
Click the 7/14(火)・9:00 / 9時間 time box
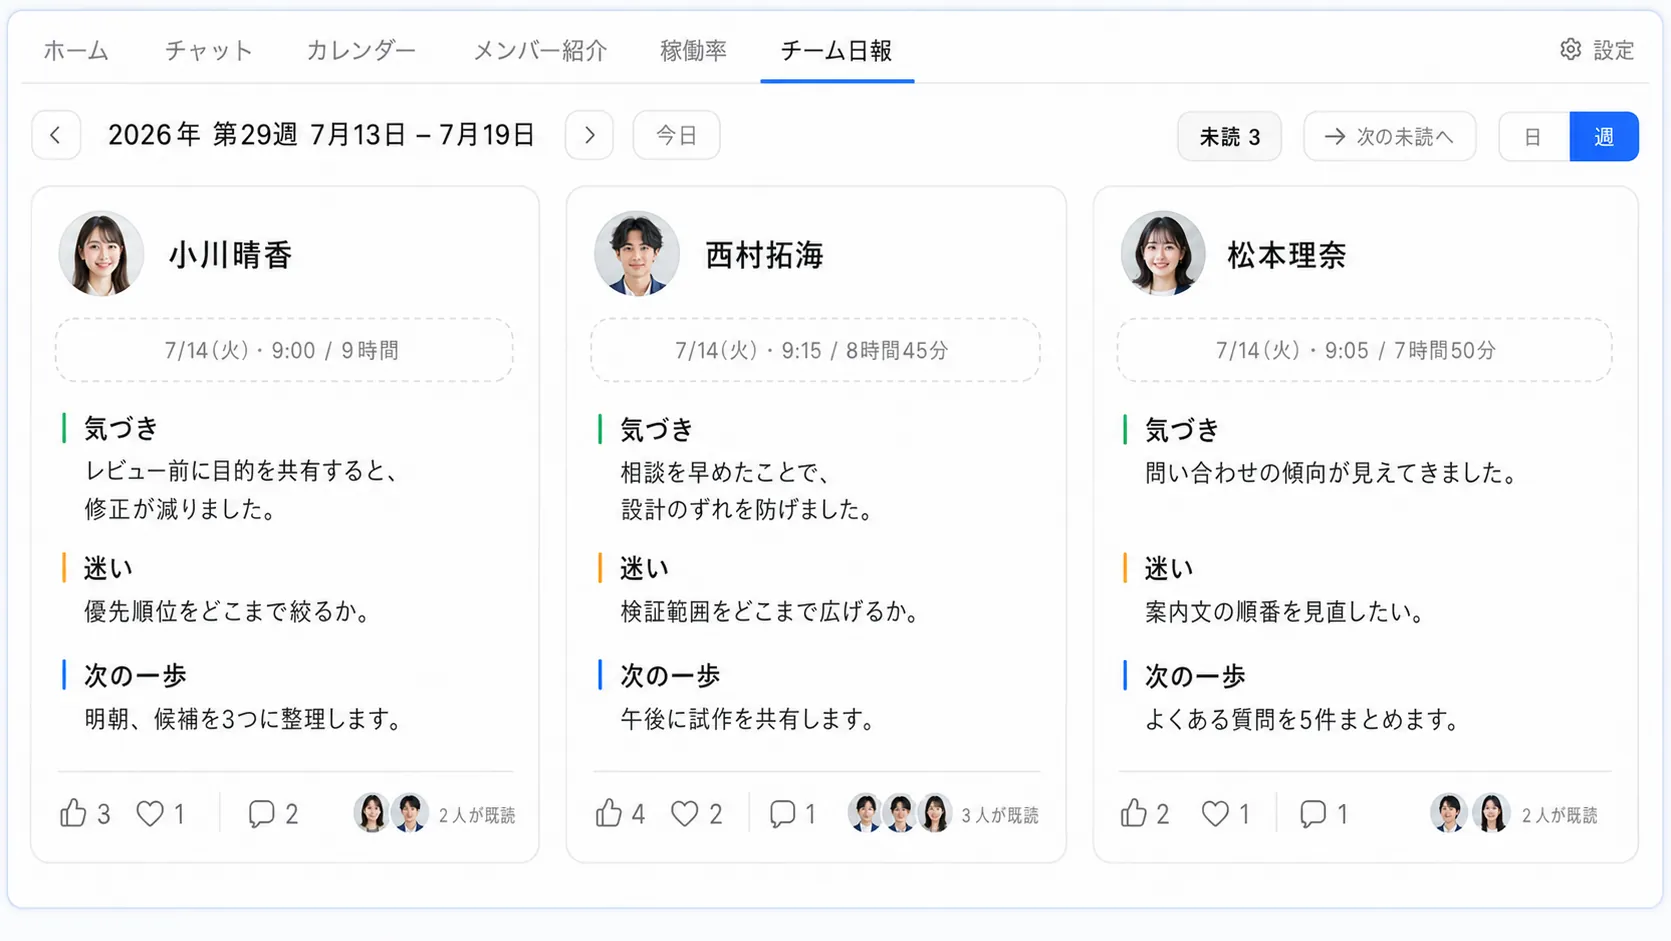(284, 350)
